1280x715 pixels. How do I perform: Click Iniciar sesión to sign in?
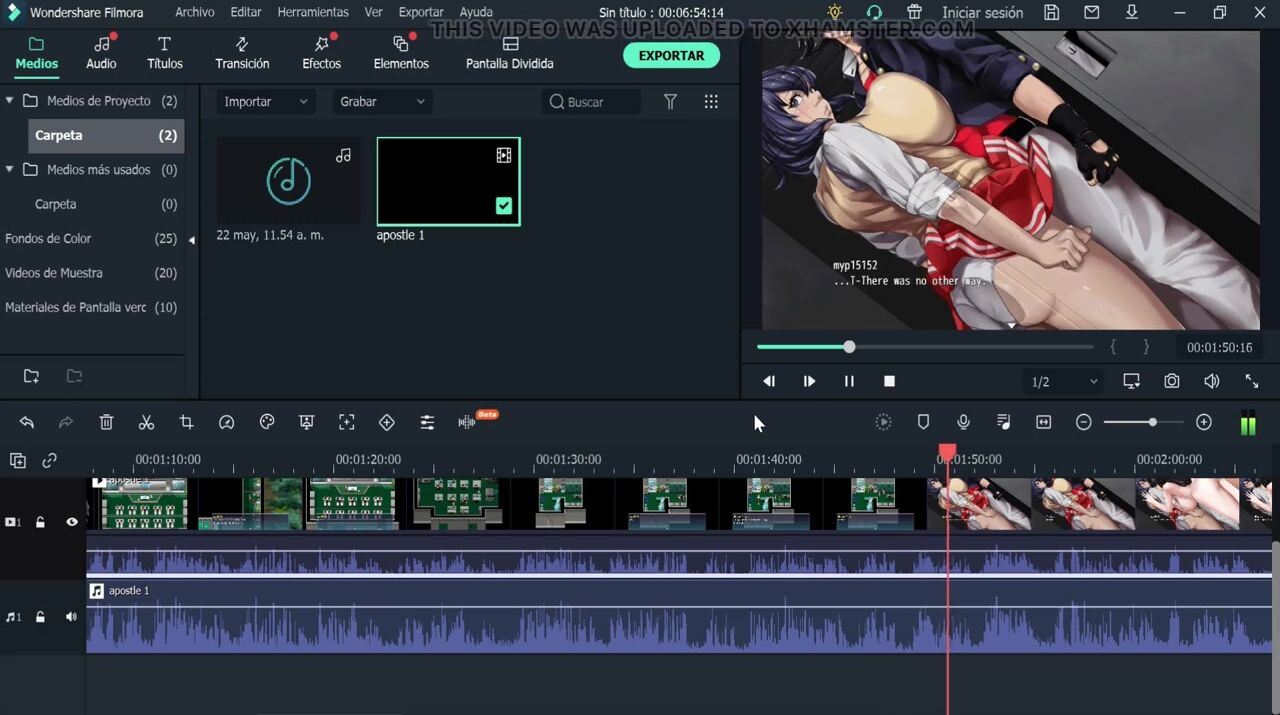pos(982,13)
